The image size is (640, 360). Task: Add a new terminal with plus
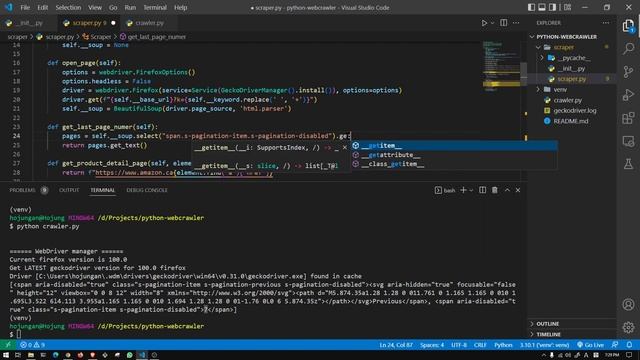[463, 190]
